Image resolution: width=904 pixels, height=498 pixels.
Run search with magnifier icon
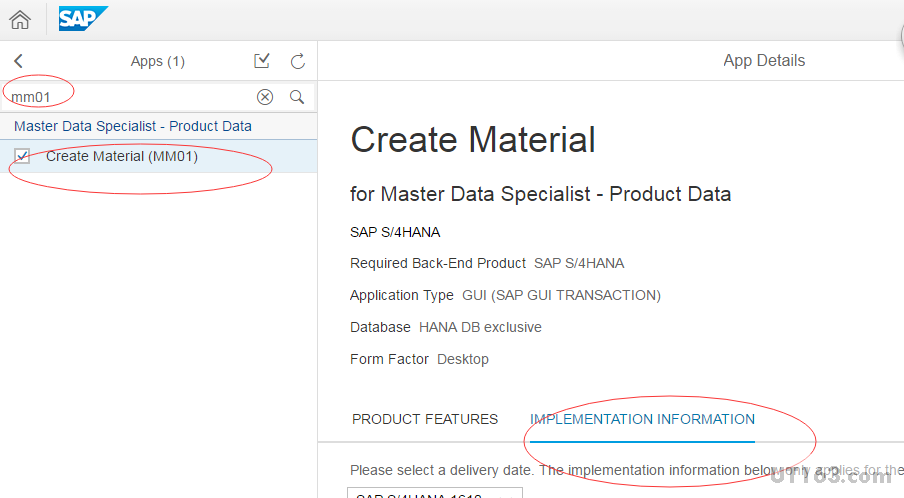(297, 97)
